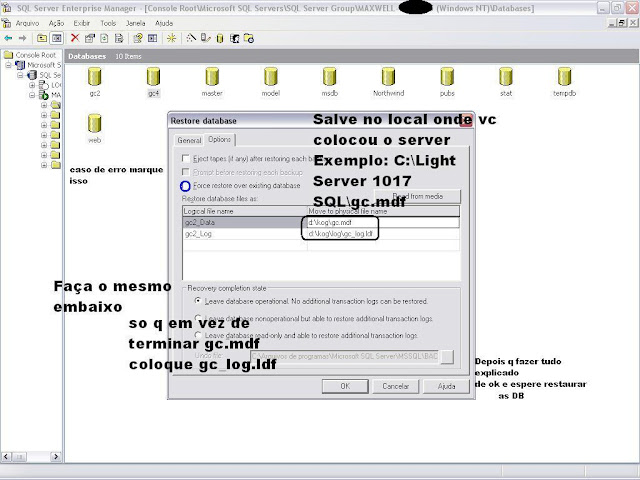Select the gc2_Data logical file row
Image resolution: width=640 pixels, height=480 pixels.
(244, 223)
